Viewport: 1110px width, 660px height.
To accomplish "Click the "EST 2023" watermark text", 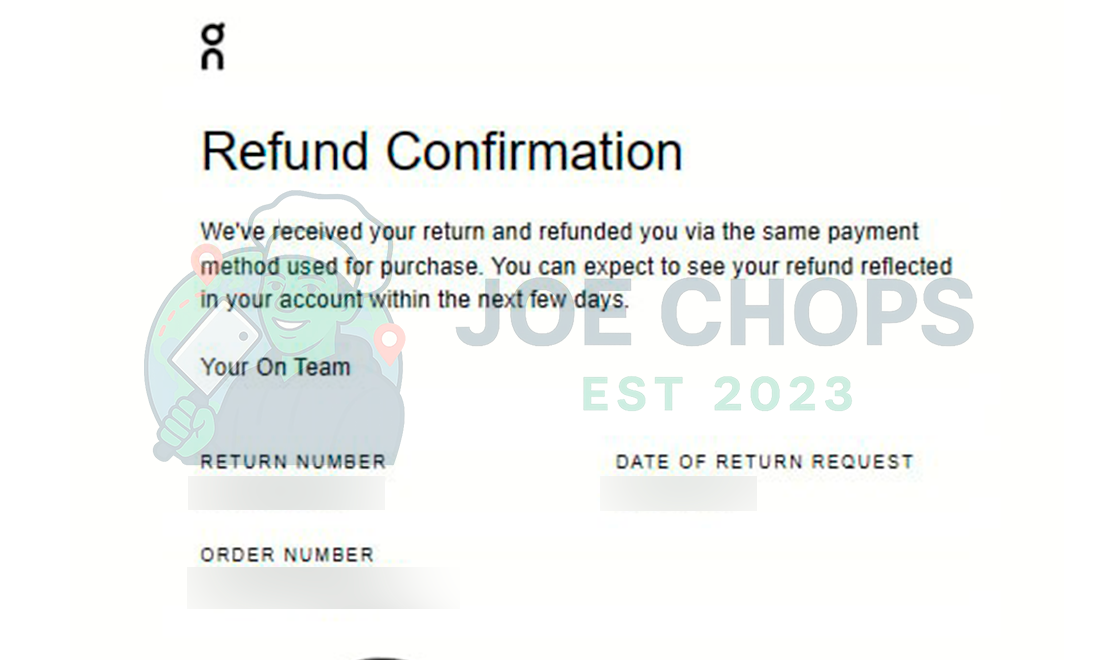I will [x=718, y=394].
